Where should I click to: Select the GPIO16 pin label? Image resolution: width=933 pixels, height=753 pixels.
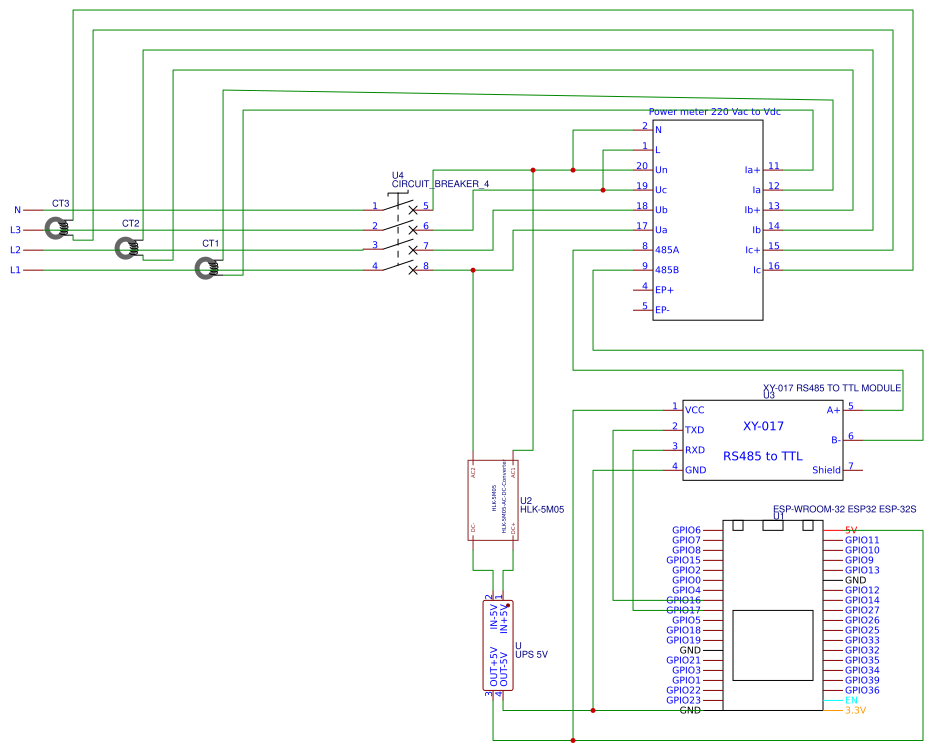point(684,600)
